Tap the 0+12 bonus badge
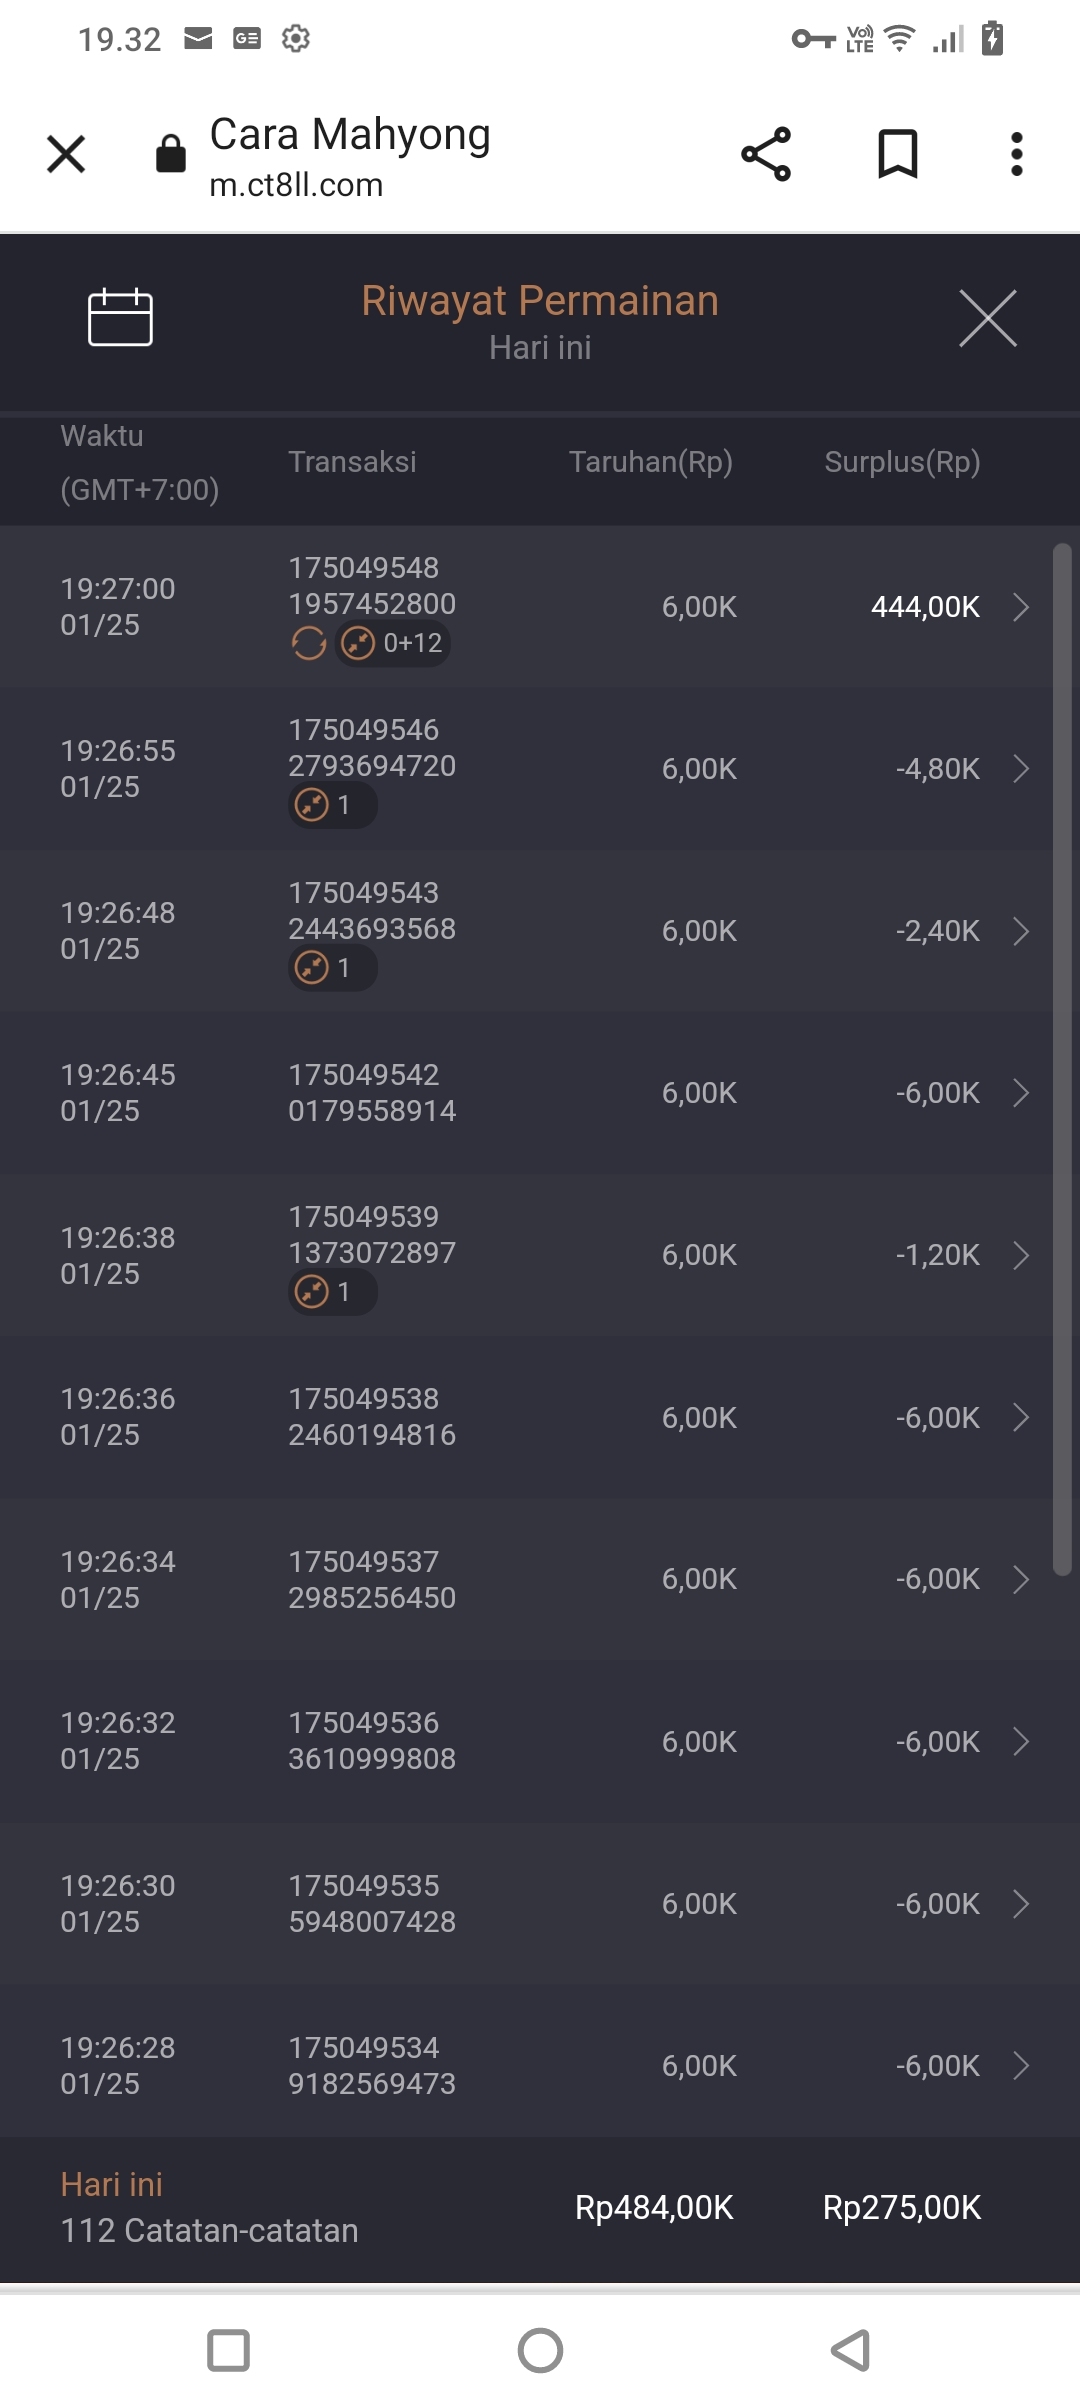Image resolution: width=1080 pixels, height=2408 pixels. tap(393, 643)
